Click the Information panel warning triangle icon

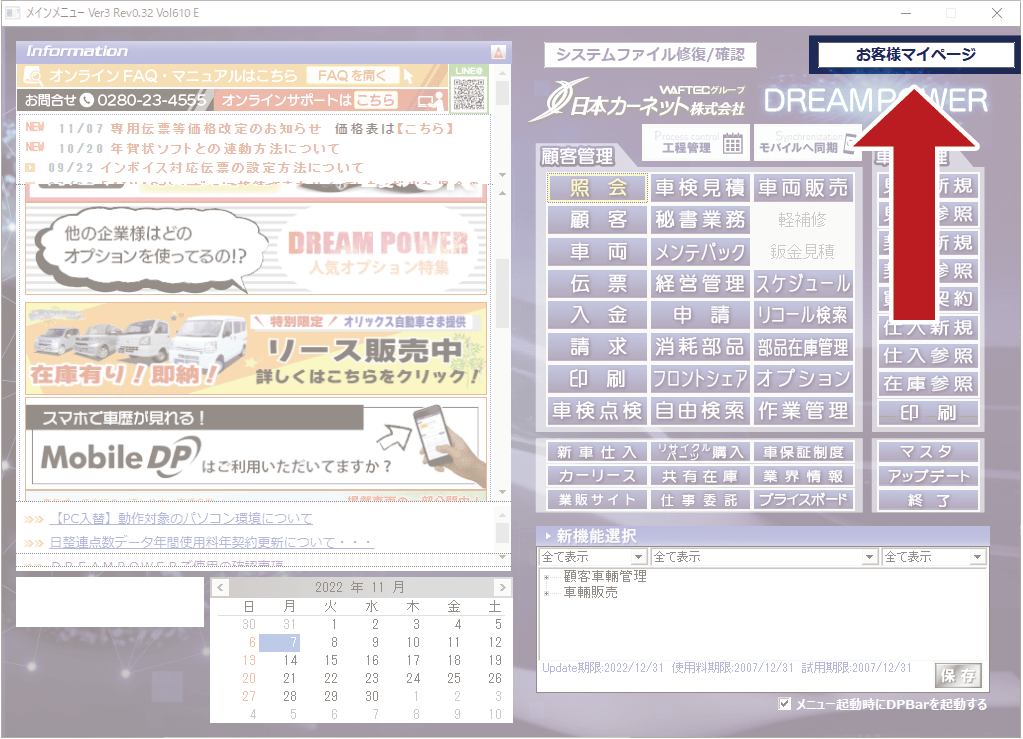(x=498, y=52)
